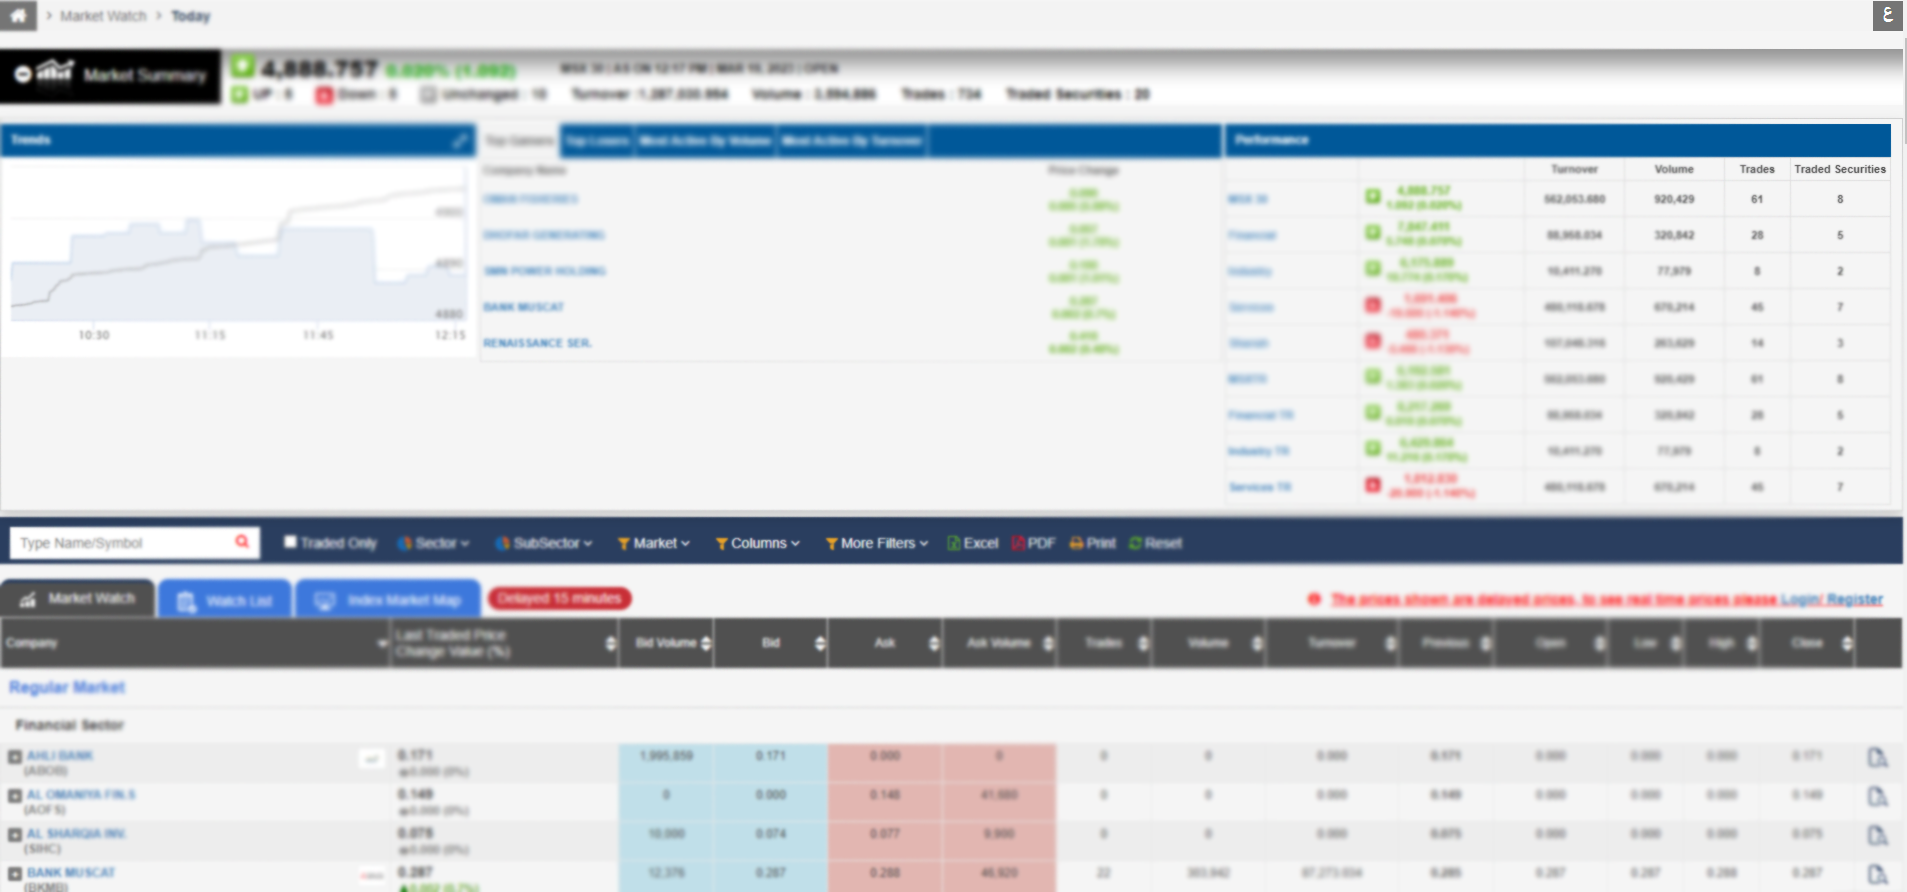Image resolution: width=1907 pixels, height=892 pixels.
Task: Expand the AHLI BANK row
Action: click(15, 757)
